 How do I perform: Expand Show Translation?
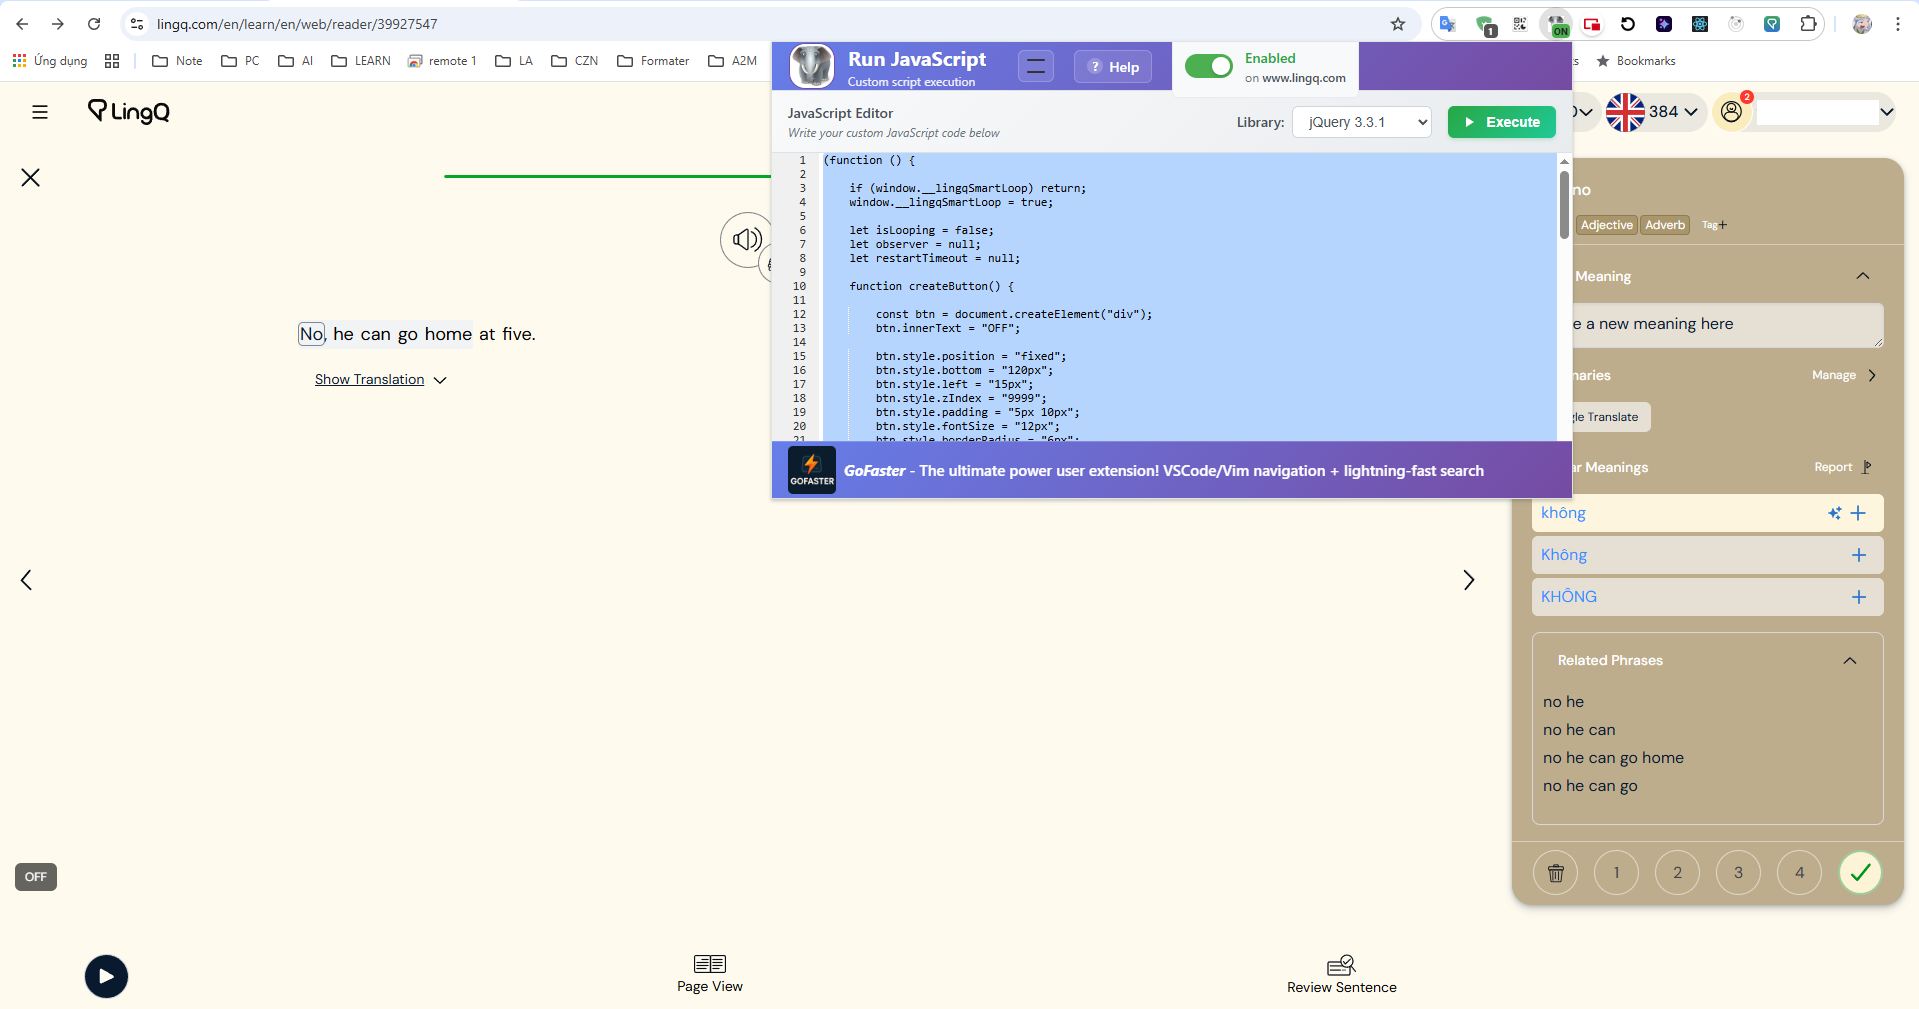click(380, 380)
